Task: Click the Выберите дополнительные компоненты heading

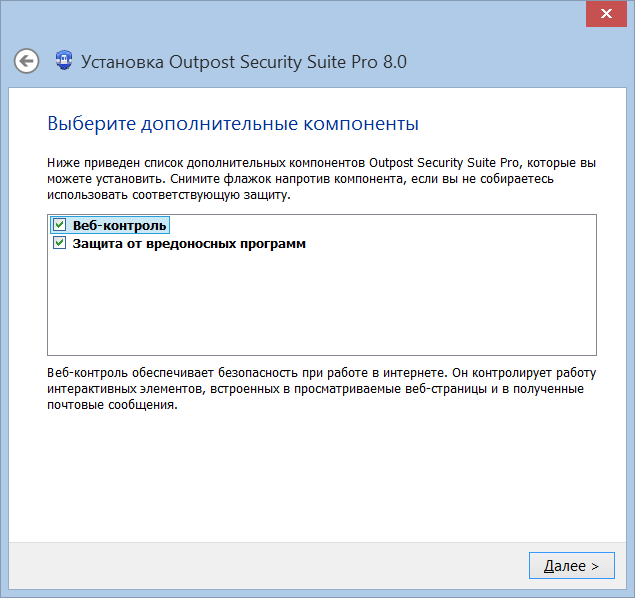Action: tap(232, 124)
